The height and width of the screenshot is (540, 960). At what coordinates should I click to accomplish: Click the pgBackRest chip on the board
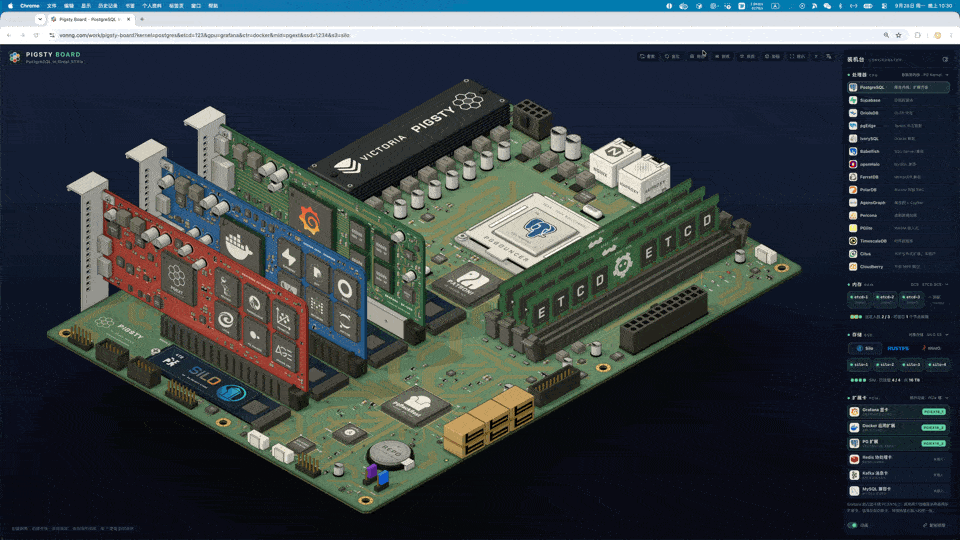point(416,405)
